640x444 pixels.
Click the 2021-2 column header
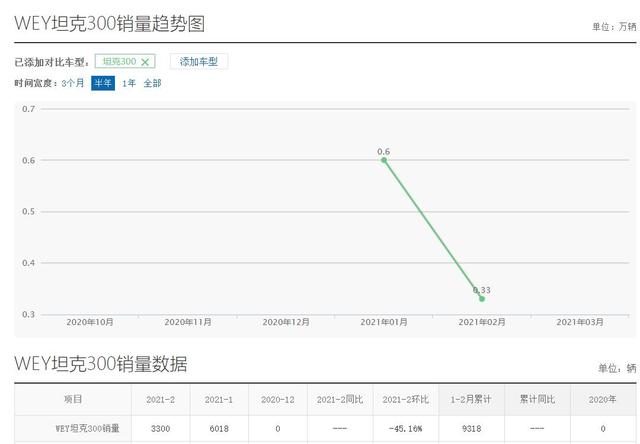[x=160, y=400]
